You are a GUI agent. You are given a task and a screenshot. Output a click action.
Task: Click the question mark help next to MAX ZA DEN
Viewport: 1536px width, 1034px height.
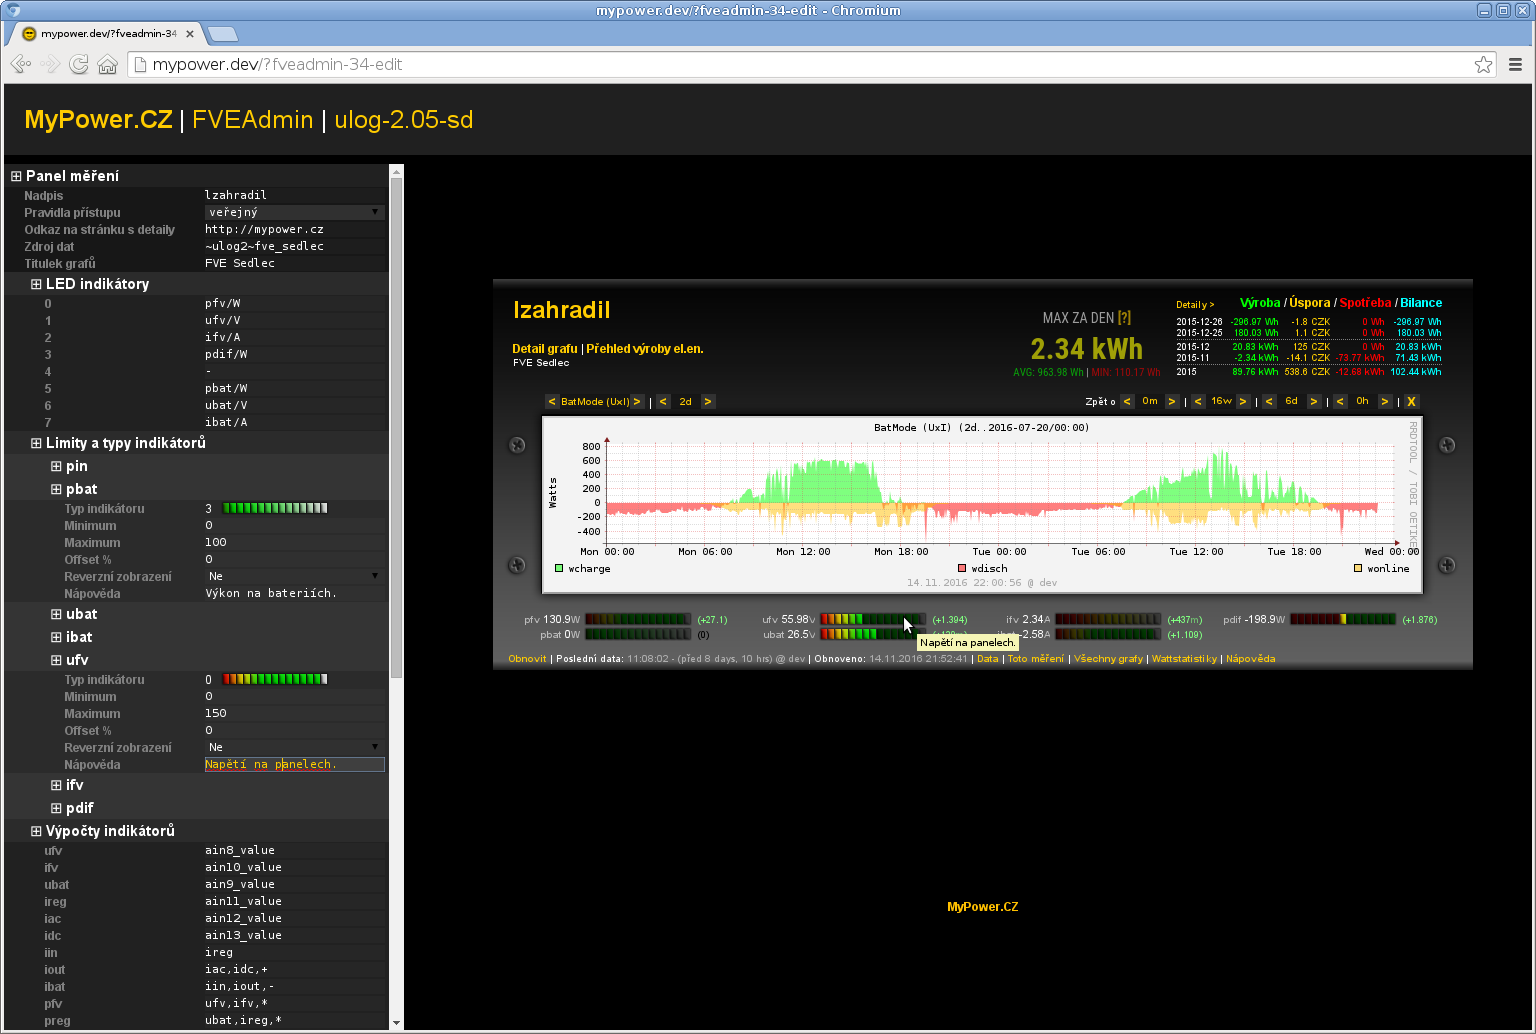(x=1124, y=318)
